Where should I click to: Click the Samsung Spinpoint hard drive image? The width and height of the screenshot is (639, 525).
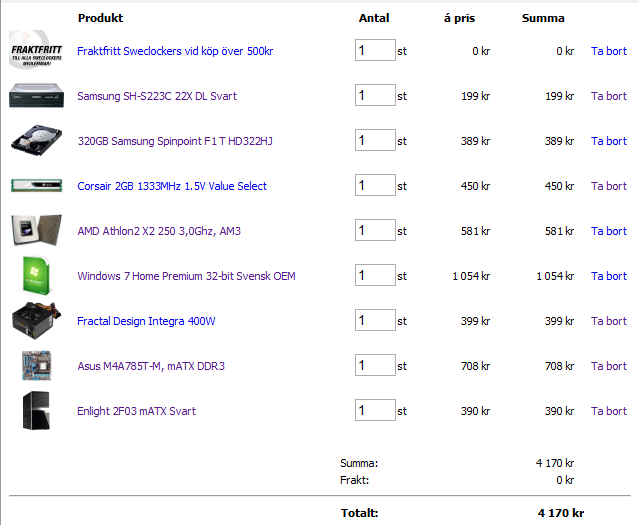coord(36,141)
